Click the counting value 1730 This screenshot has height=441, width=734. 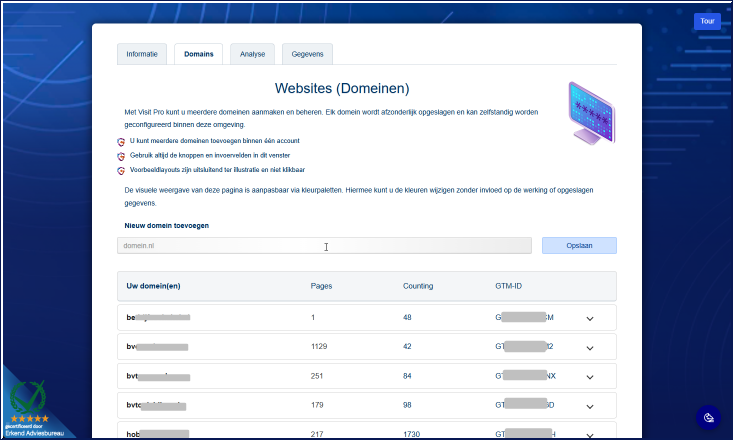(412, 433)
